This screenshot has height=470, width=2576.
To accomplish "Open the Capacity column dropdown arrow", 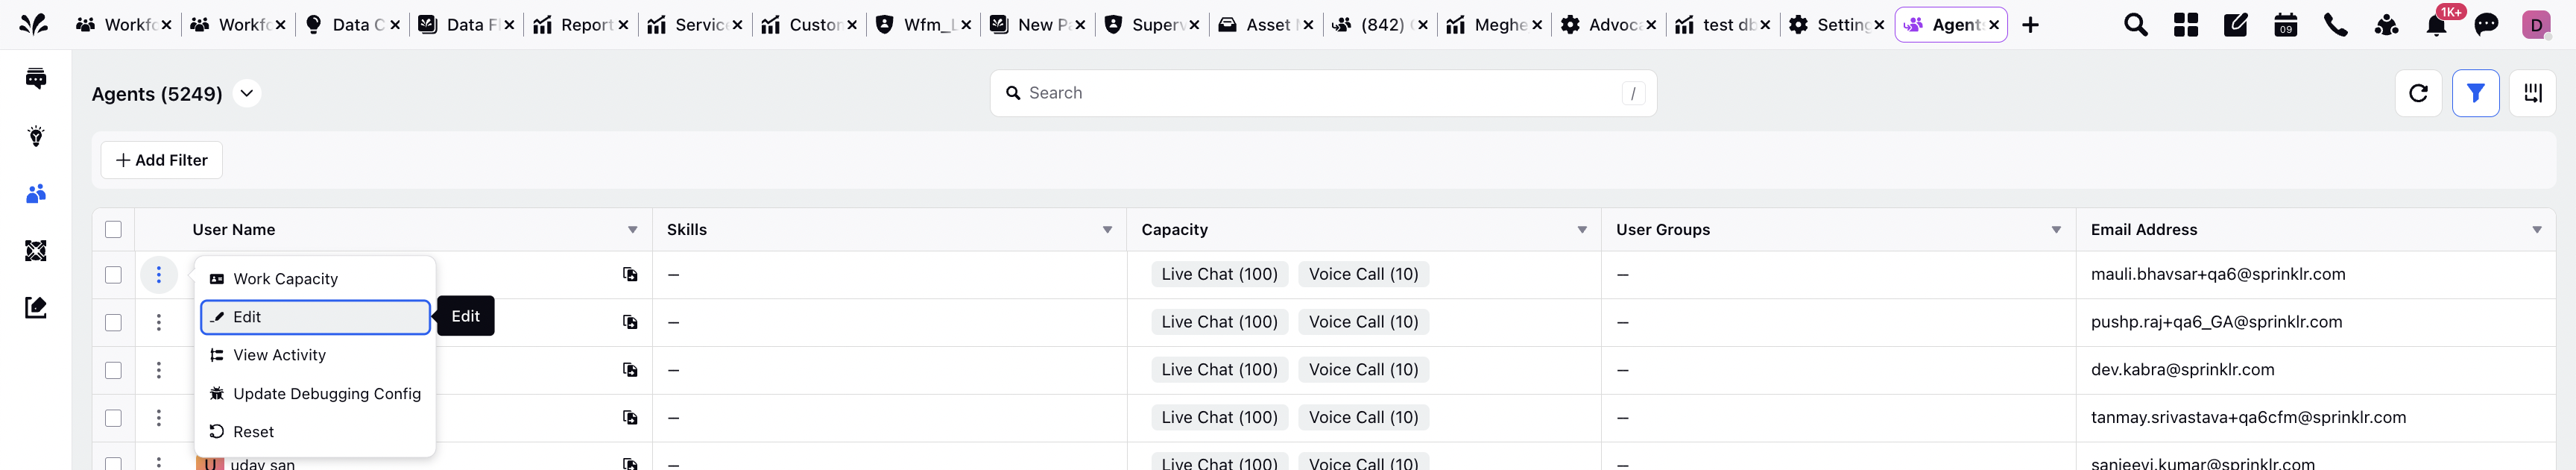I will pyautogui.click(x=1582, y=230).
